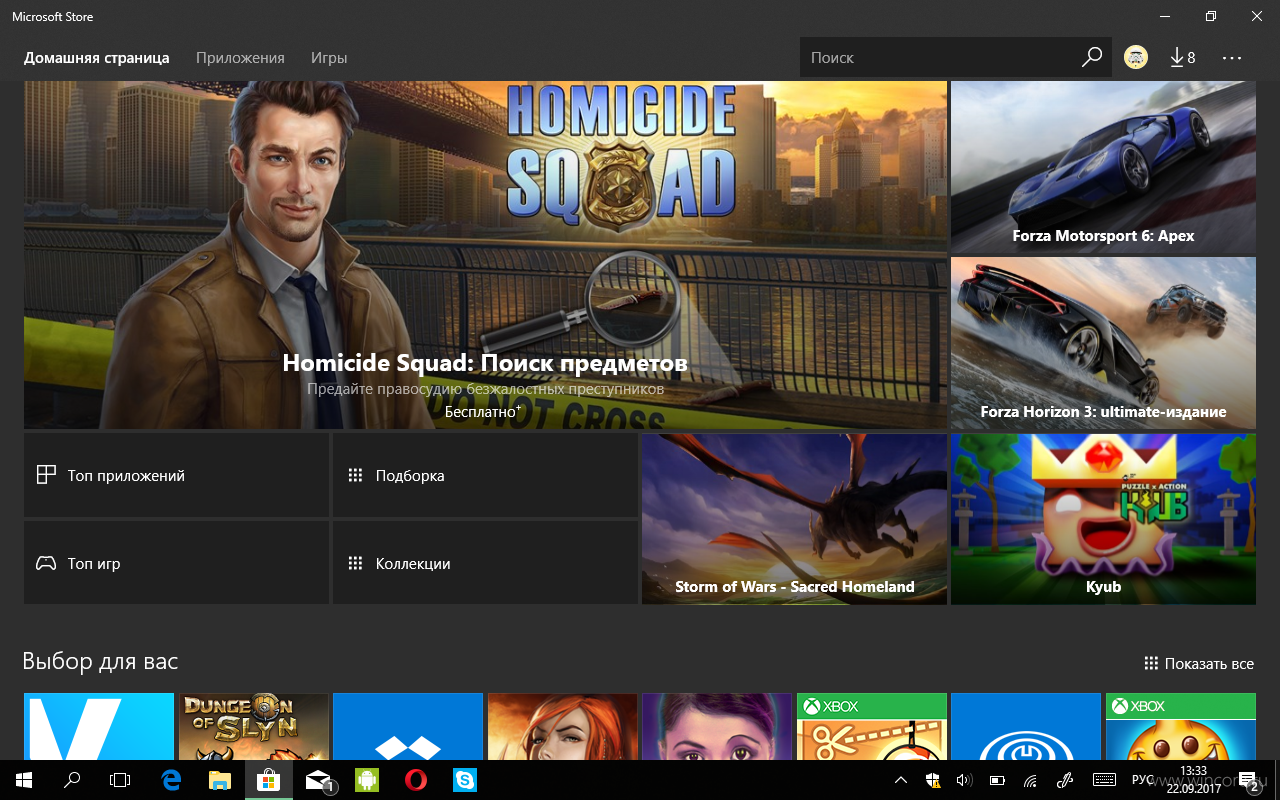The width and height of the screenshot is (1280, 800).
Task: Open Task View on the taskbar
Action: (x=120, y=779)
